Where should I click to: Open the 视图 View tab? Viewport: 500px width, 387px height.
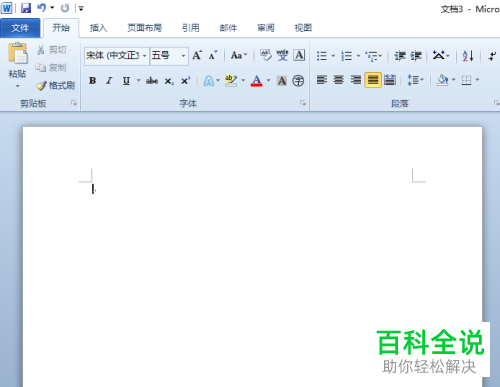tap(303, 28)
